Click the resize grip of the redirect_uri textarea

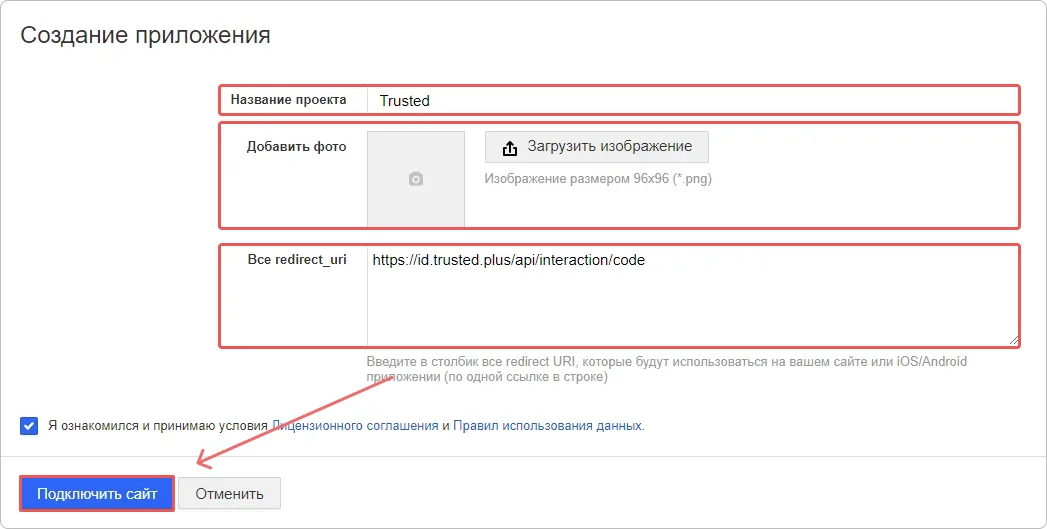coord(1014,340)
